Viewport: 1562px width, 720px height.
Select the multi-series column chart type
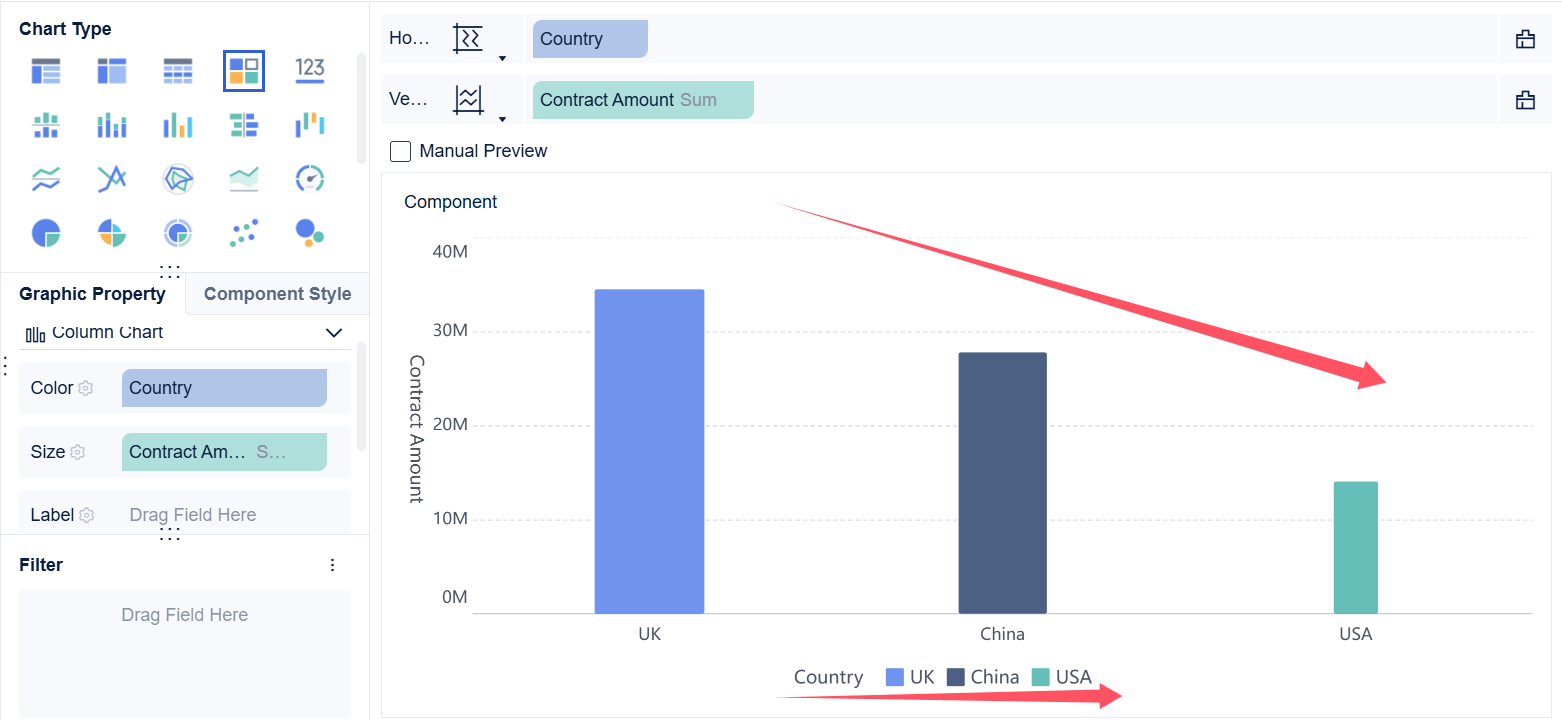178,125
